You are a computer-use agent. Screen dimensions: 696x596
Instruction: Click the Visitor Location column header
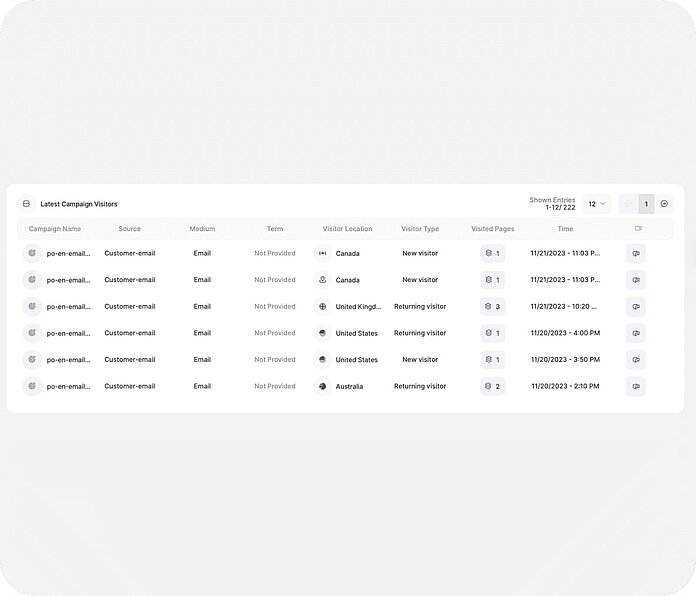(347, 229)
